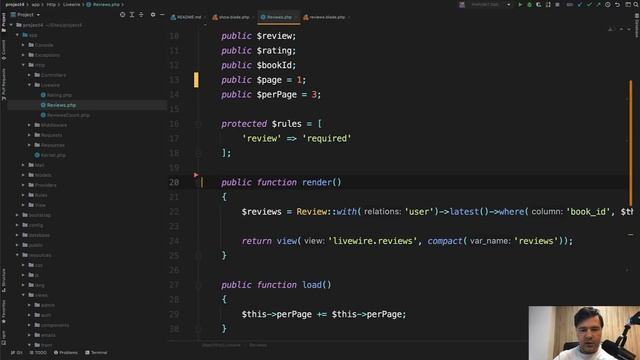Expand the database folder arrow
Screen dimensions: 640x360
click(17, 235)
